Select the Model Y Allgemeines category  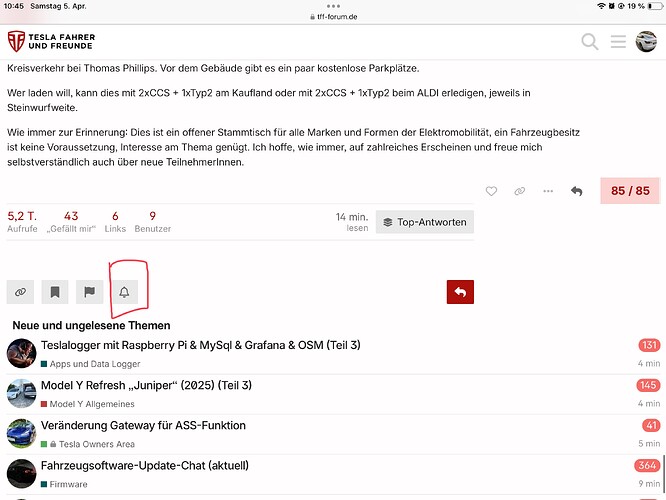tap(87, 404)
